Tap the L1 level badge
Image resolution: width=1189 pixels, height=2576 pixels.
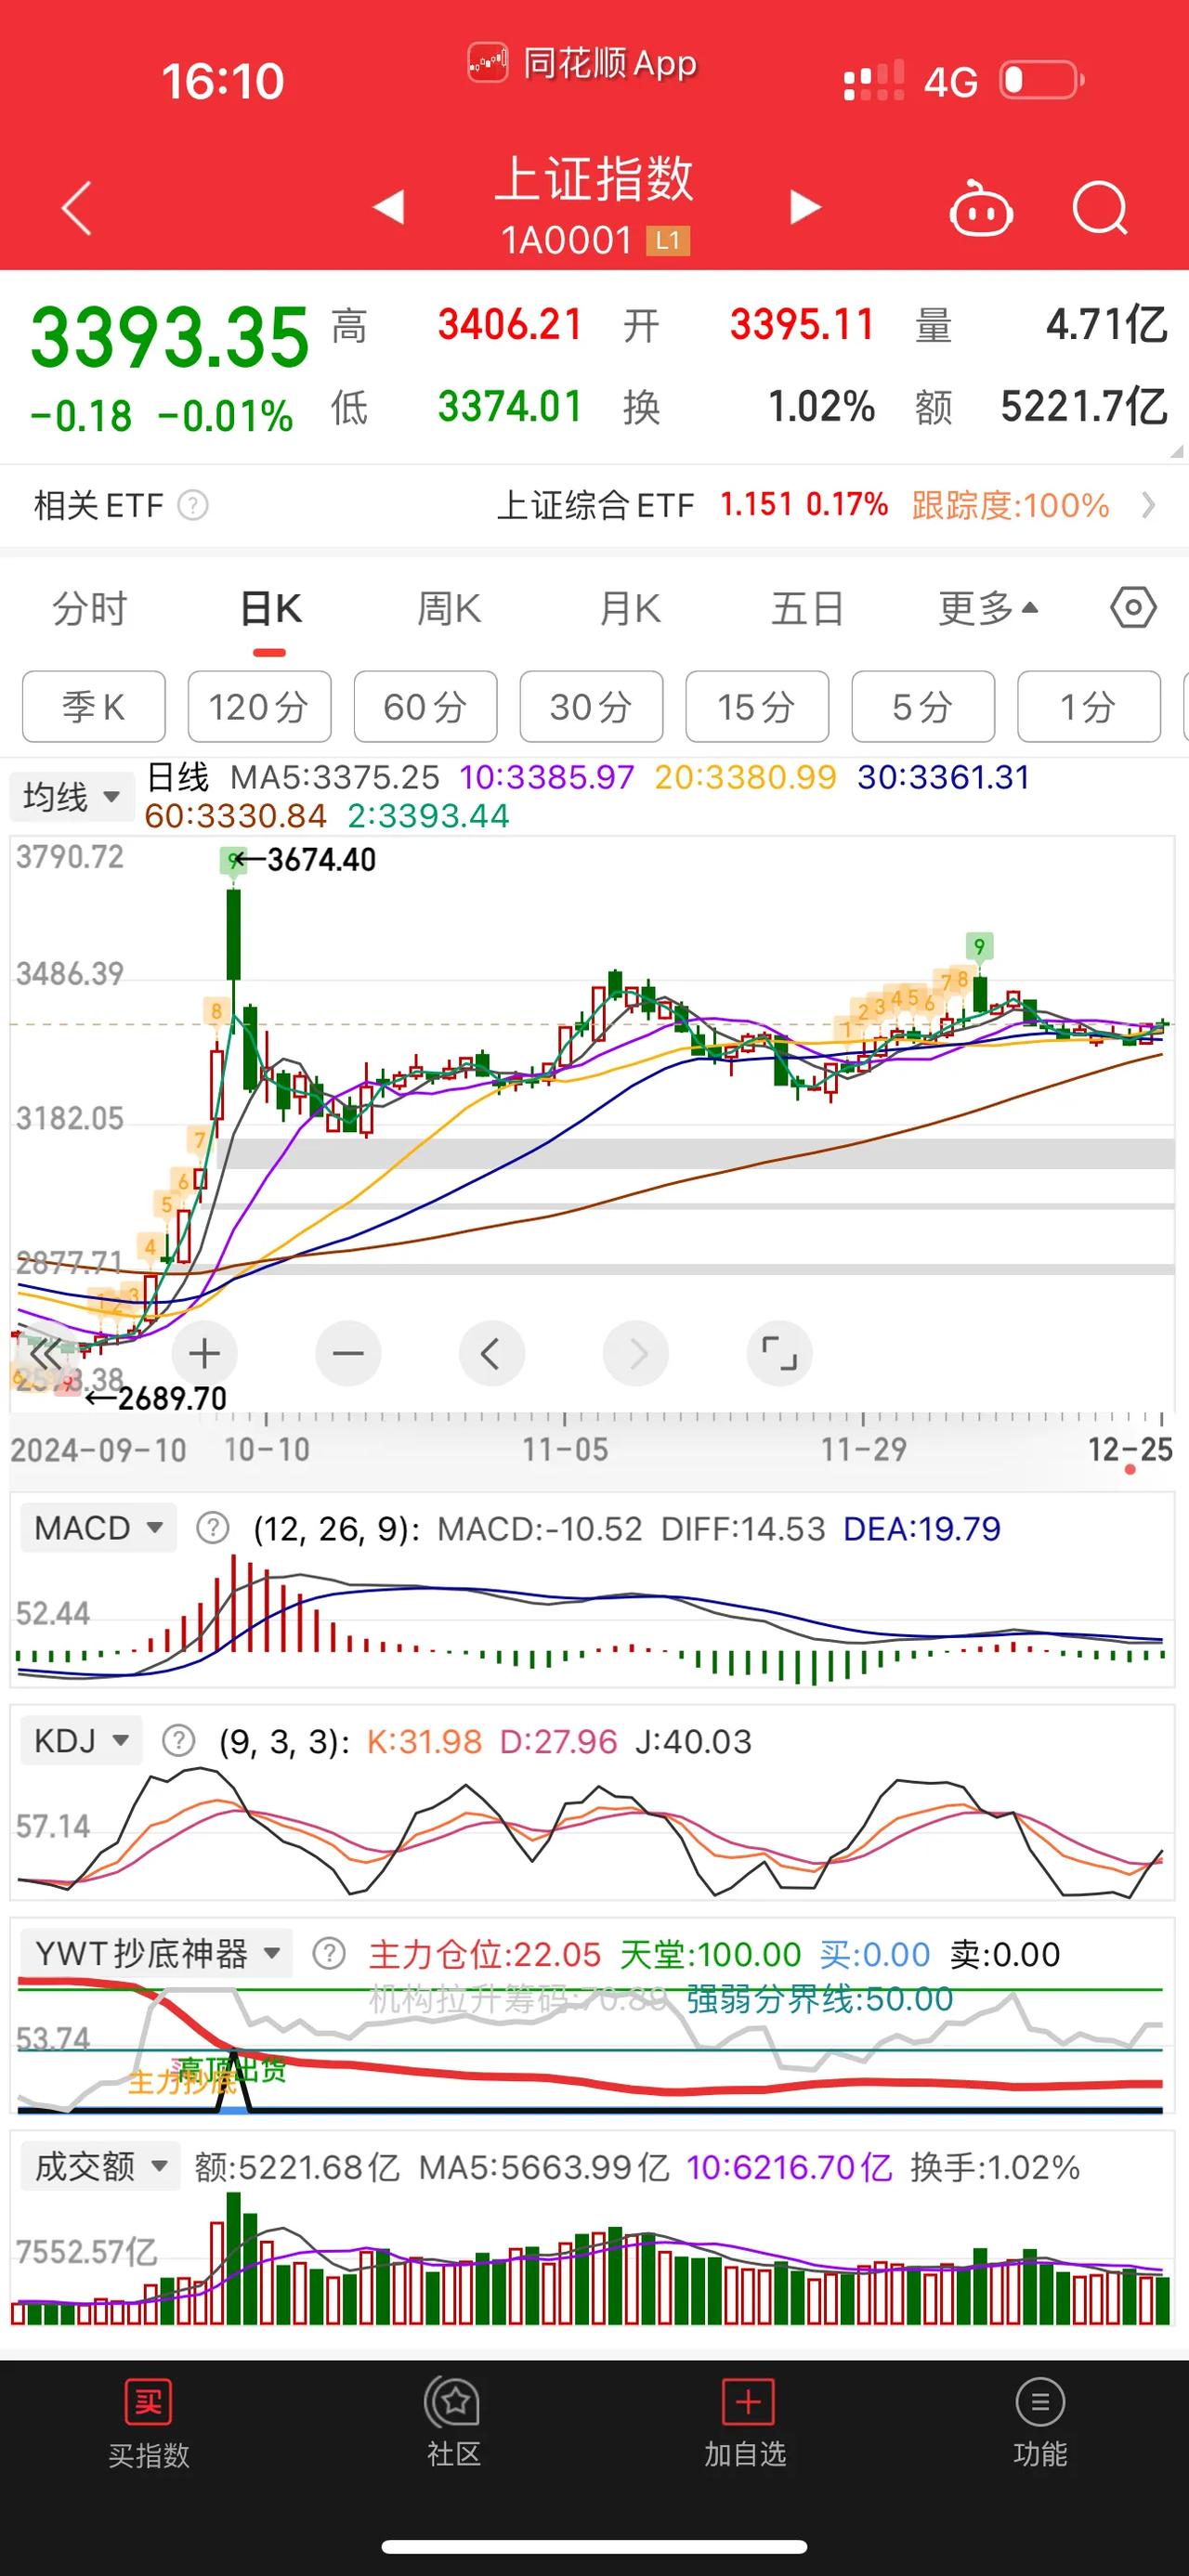[x=668, y=240]
